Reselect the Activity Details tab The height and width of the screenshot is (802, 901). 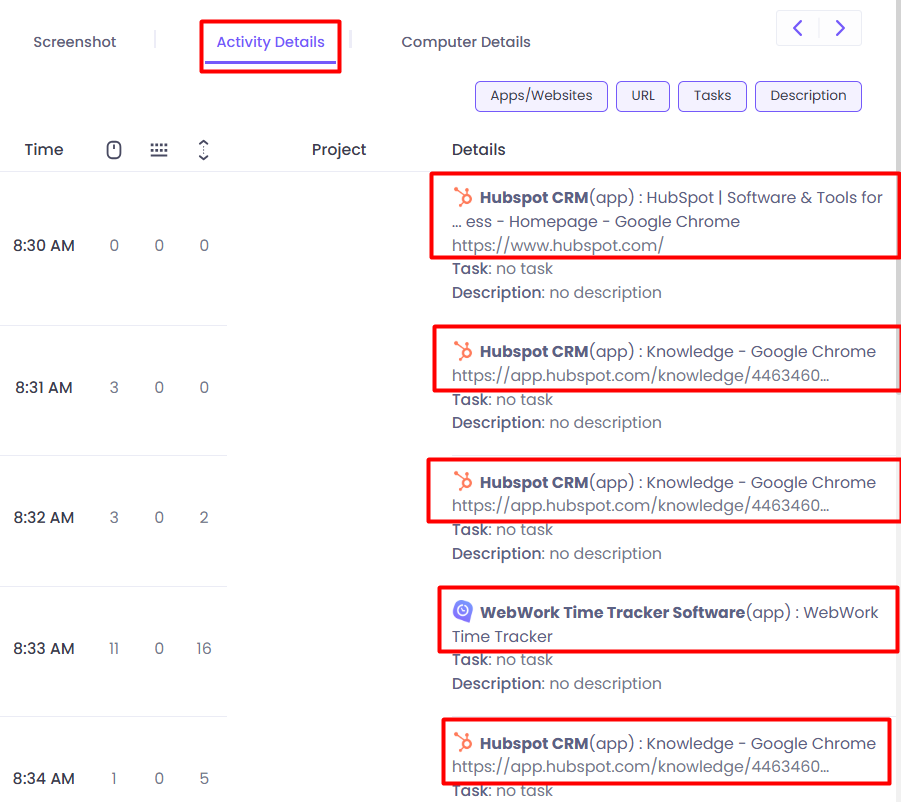270,41
